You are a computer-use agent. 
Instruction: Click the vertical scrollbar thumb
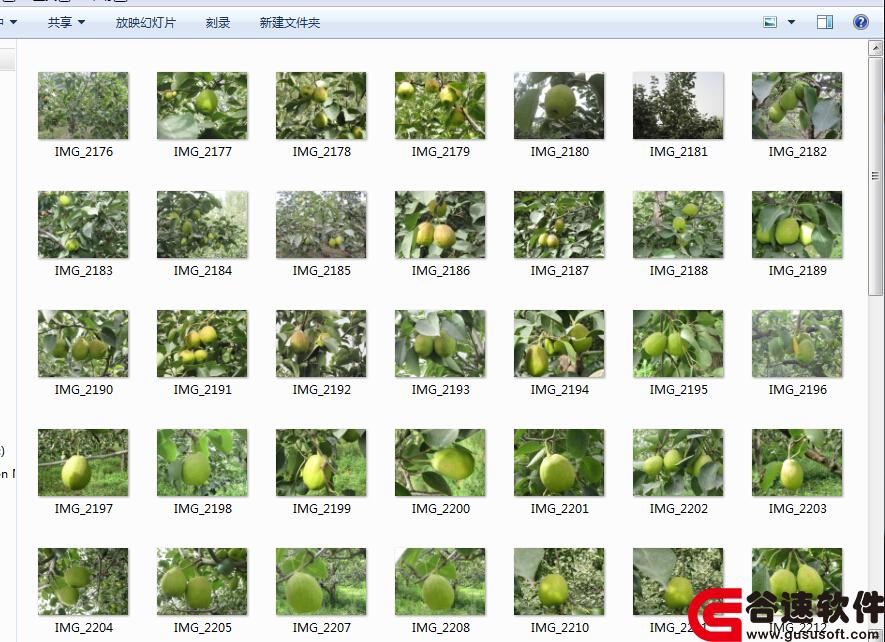(x=875, y=175)
